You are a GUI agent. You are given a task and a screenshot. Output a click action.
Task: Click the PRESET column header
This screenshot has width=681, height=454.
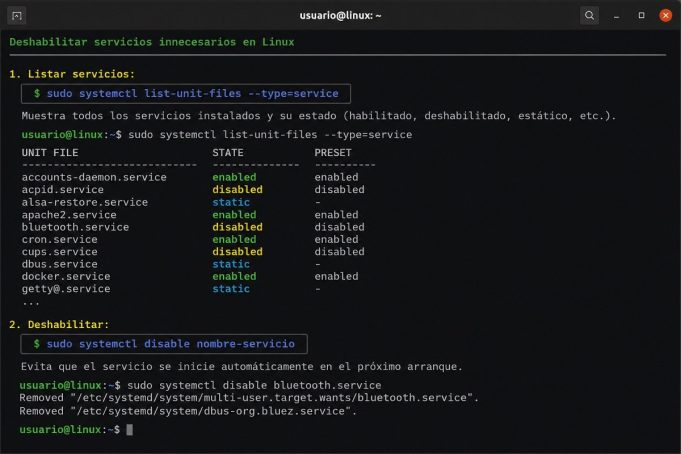click(333, 153)
